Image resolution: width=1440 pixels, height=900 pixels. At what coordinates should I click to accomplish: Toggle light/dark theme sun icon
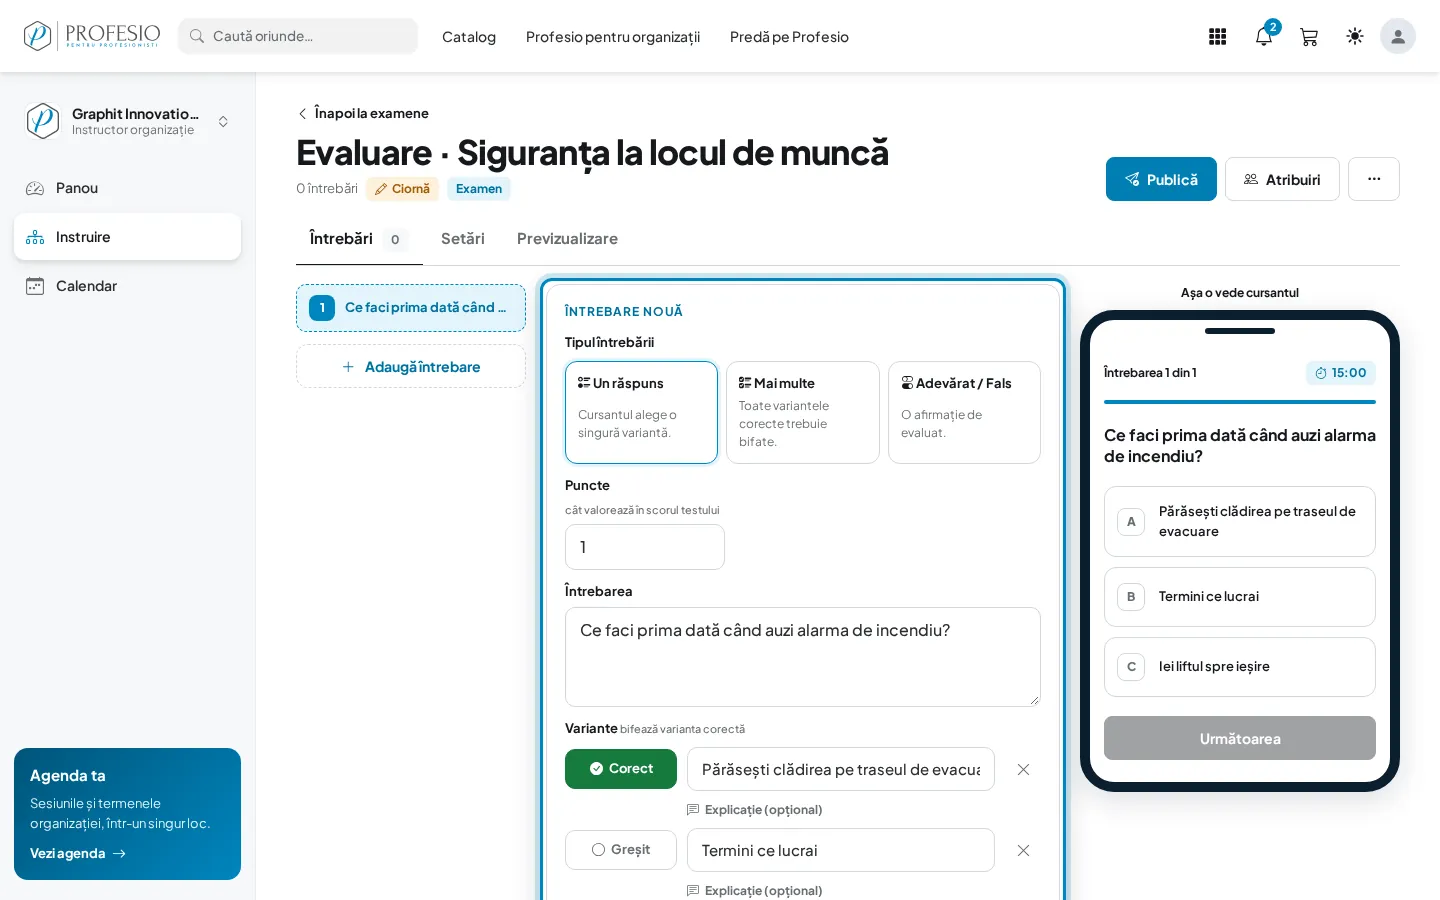(1355, 37)
